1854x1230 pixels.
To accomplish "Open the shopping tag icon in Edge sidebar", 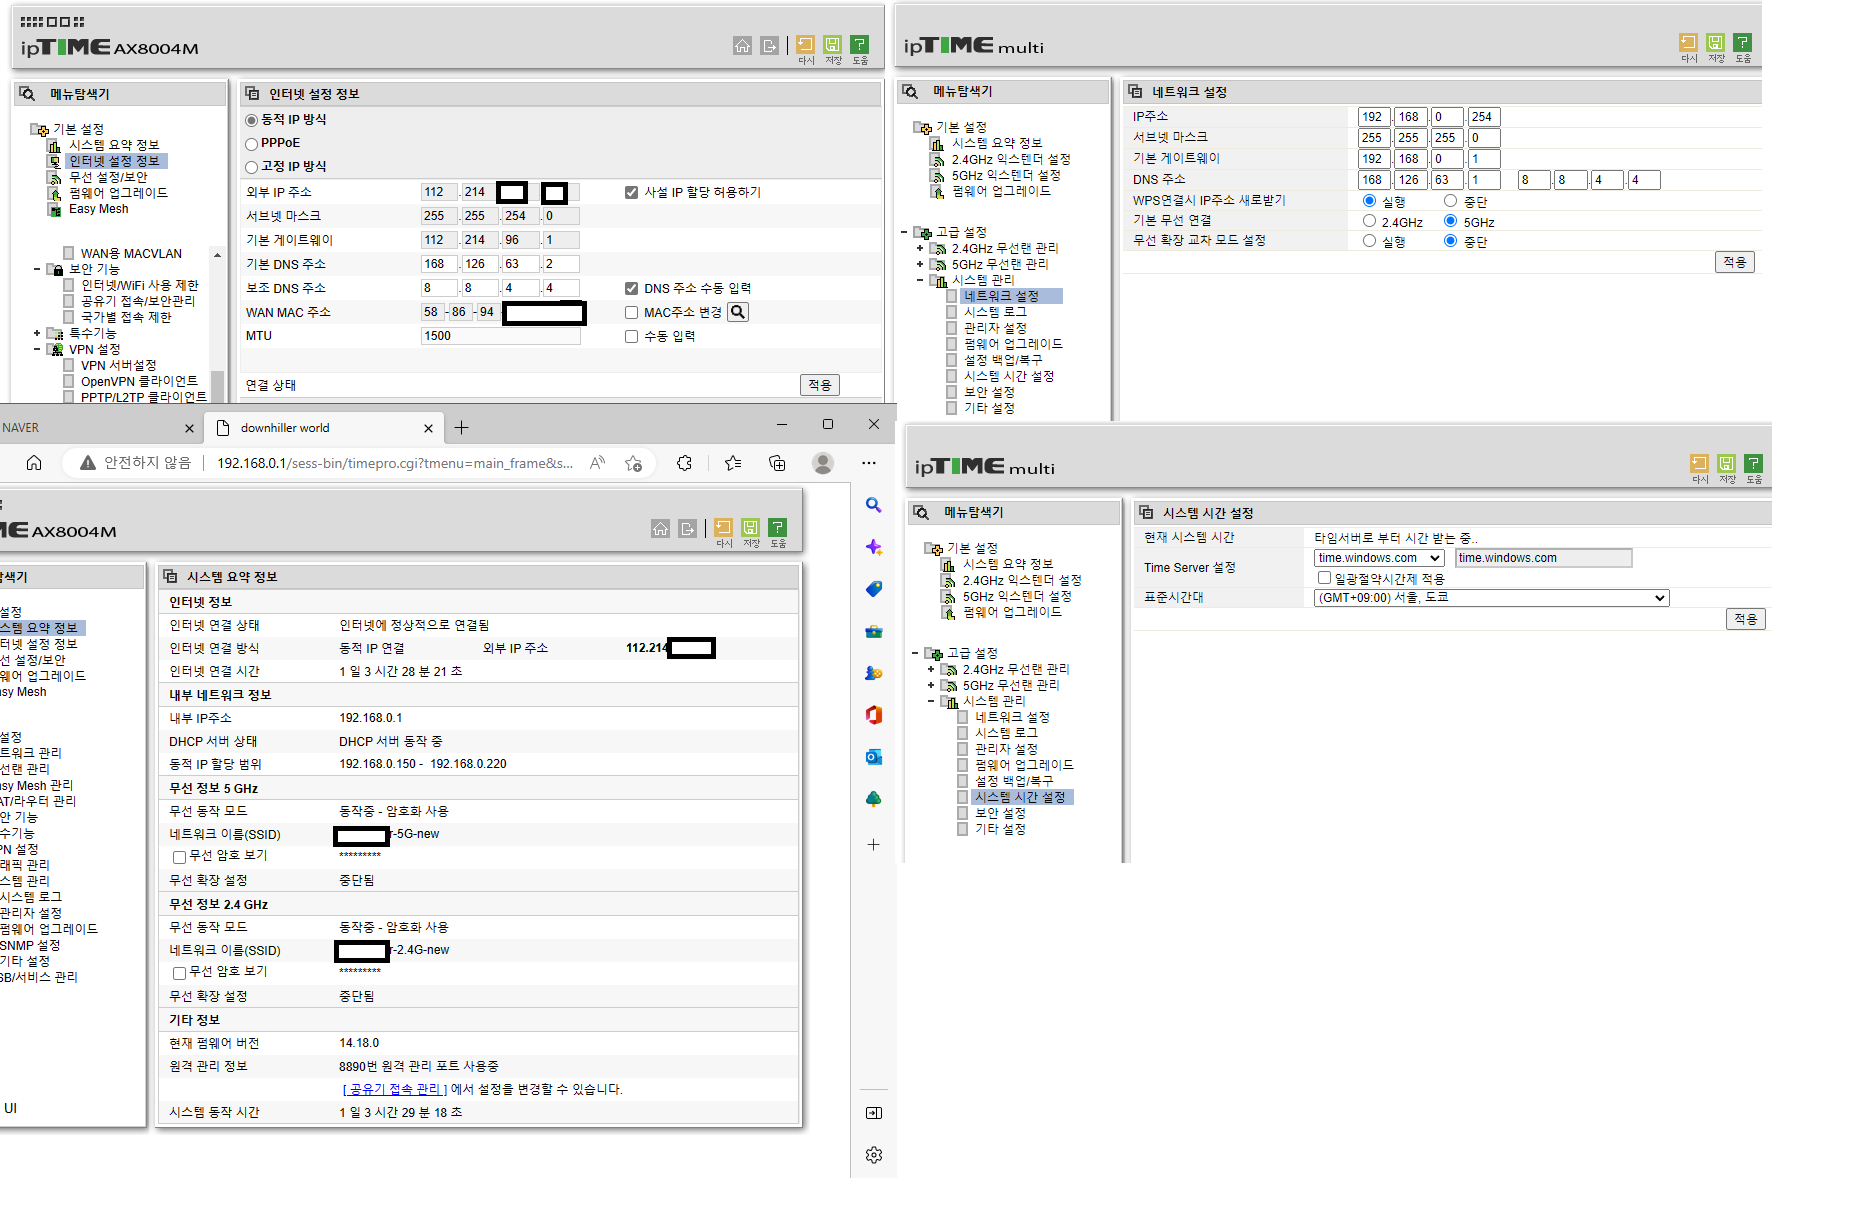I will click(x=873, y=589).
